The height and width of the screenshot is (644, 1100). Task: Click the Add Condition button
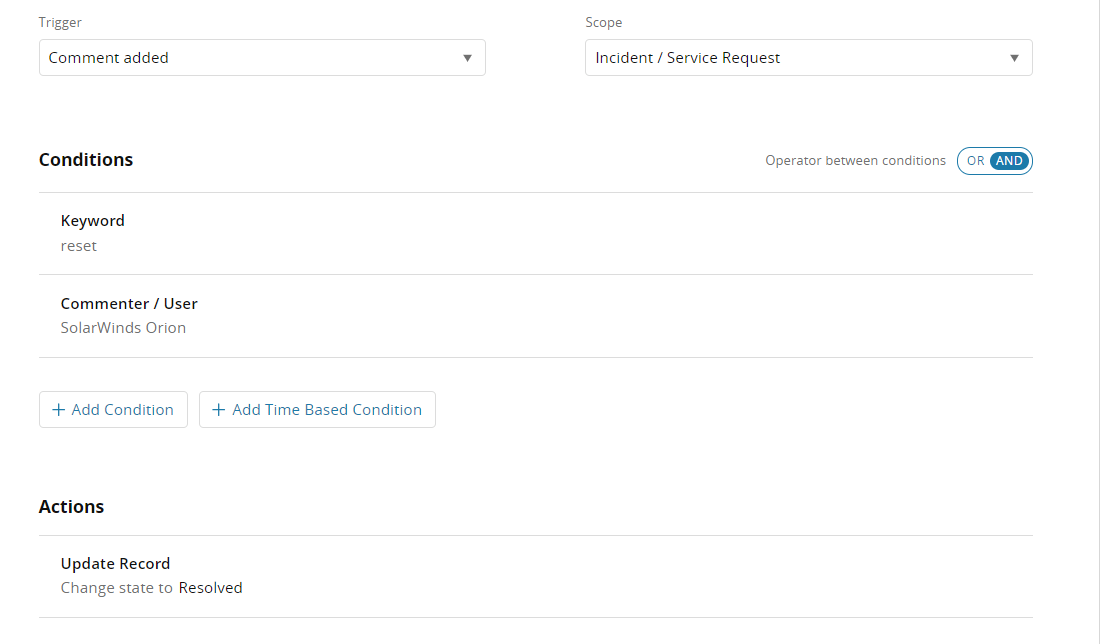[113, 410]
